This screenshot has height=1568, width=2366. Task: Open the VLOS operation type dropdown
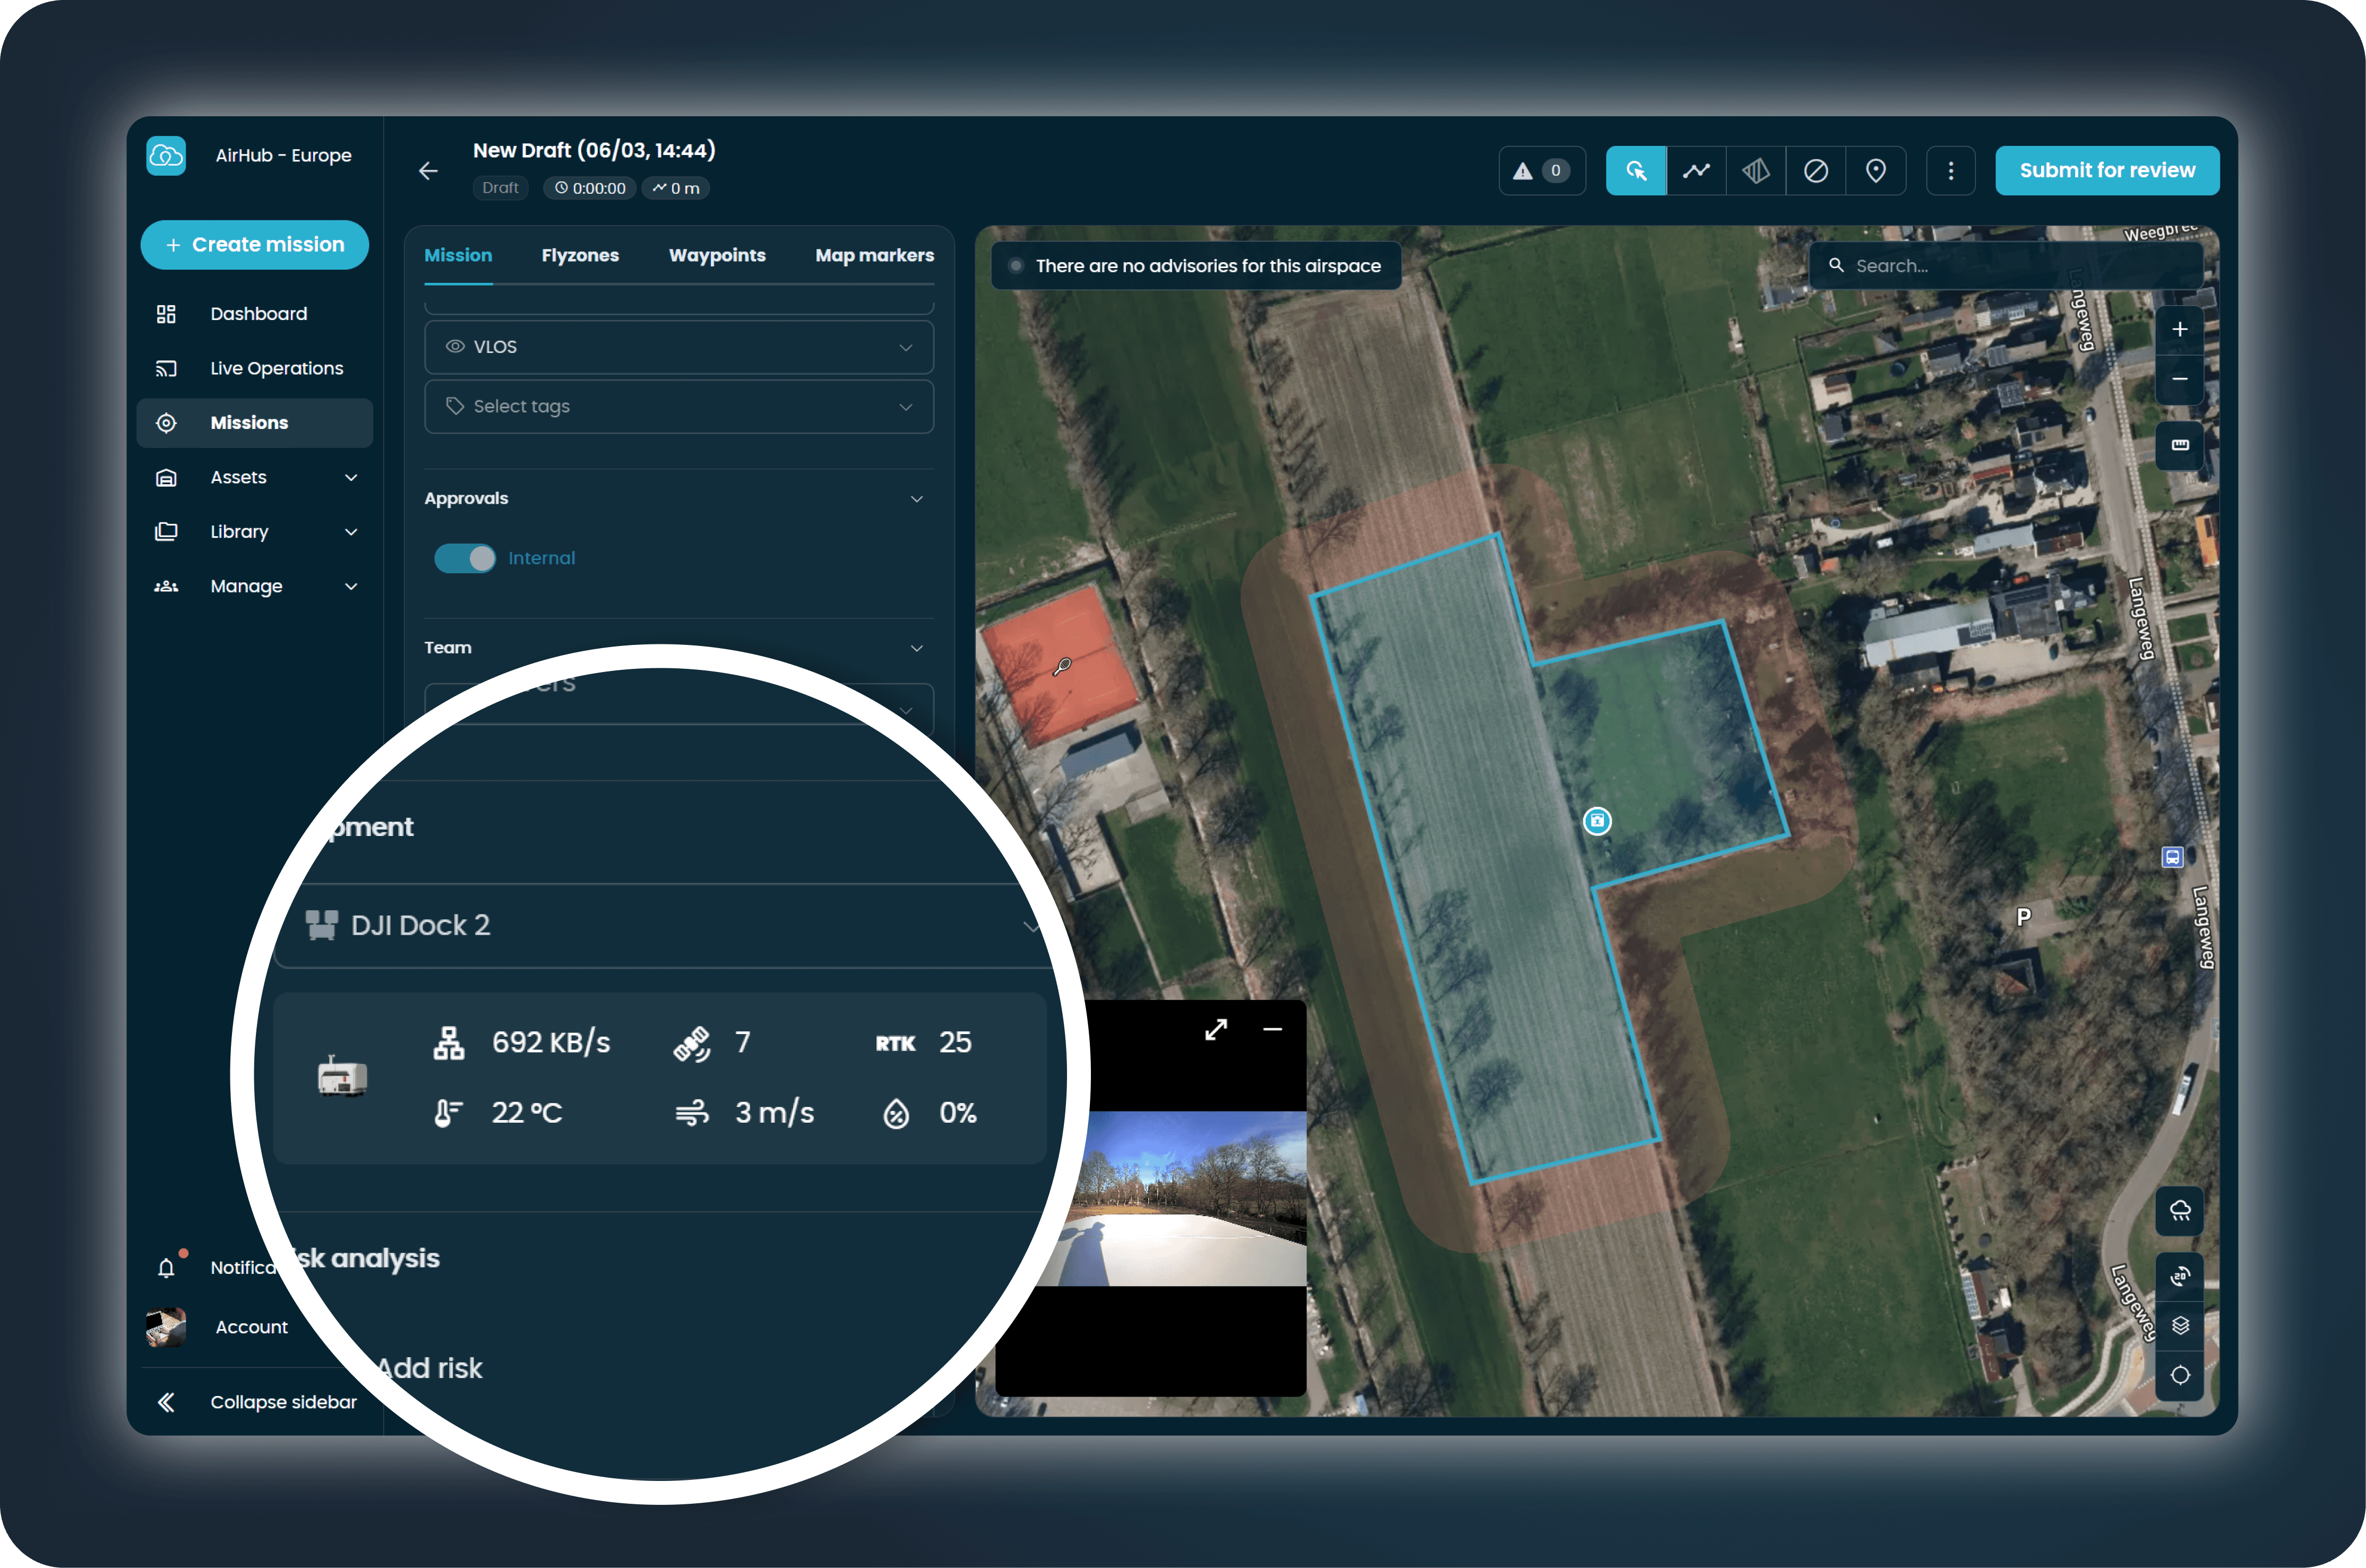click(x=679, y=347)
